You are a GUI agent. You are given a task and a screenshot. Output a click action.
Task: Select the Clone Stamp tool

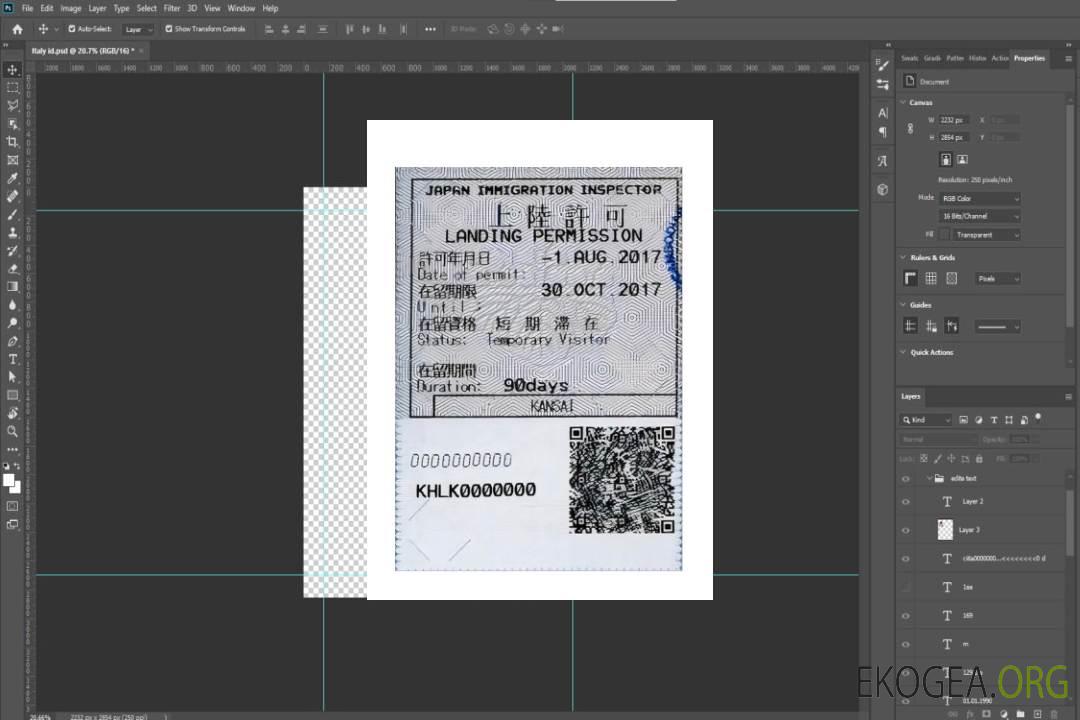tap(12, 232)
